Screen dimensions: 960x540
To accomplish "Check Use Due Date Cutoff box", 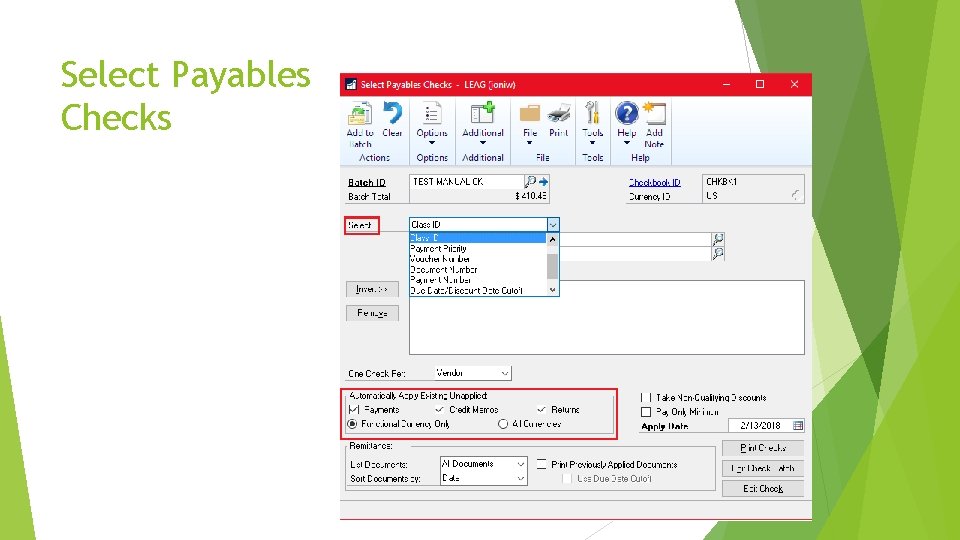I will (x=567, y=479).
